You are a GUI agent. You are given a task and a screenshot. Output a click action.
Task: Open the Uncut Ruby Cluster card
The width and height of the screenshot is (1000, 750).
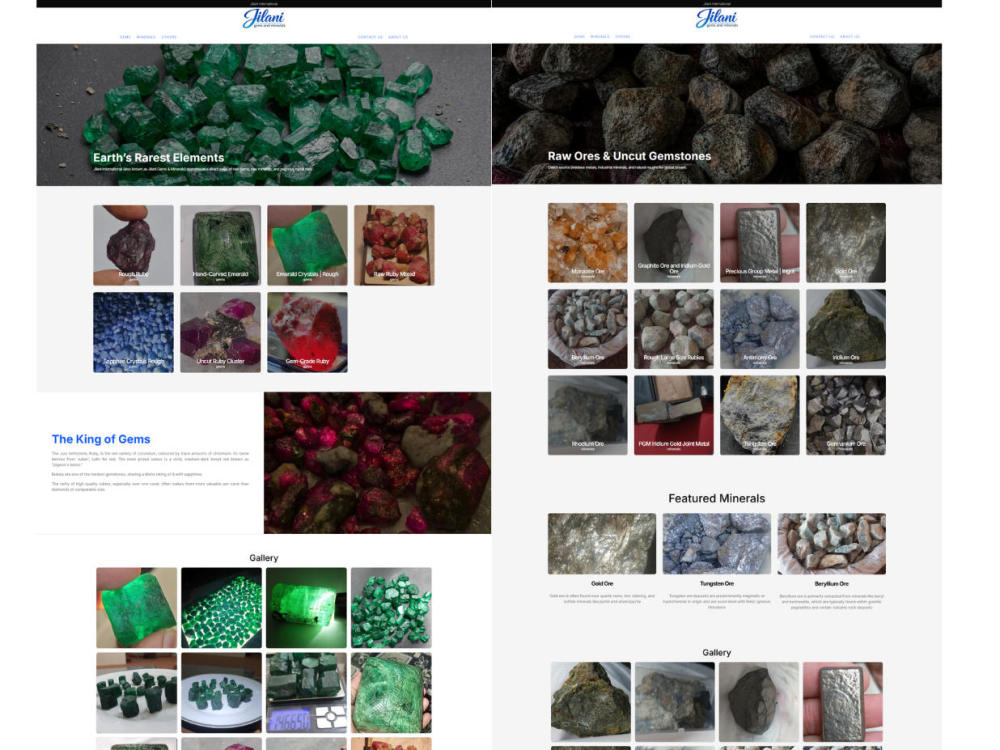[221, 332]
